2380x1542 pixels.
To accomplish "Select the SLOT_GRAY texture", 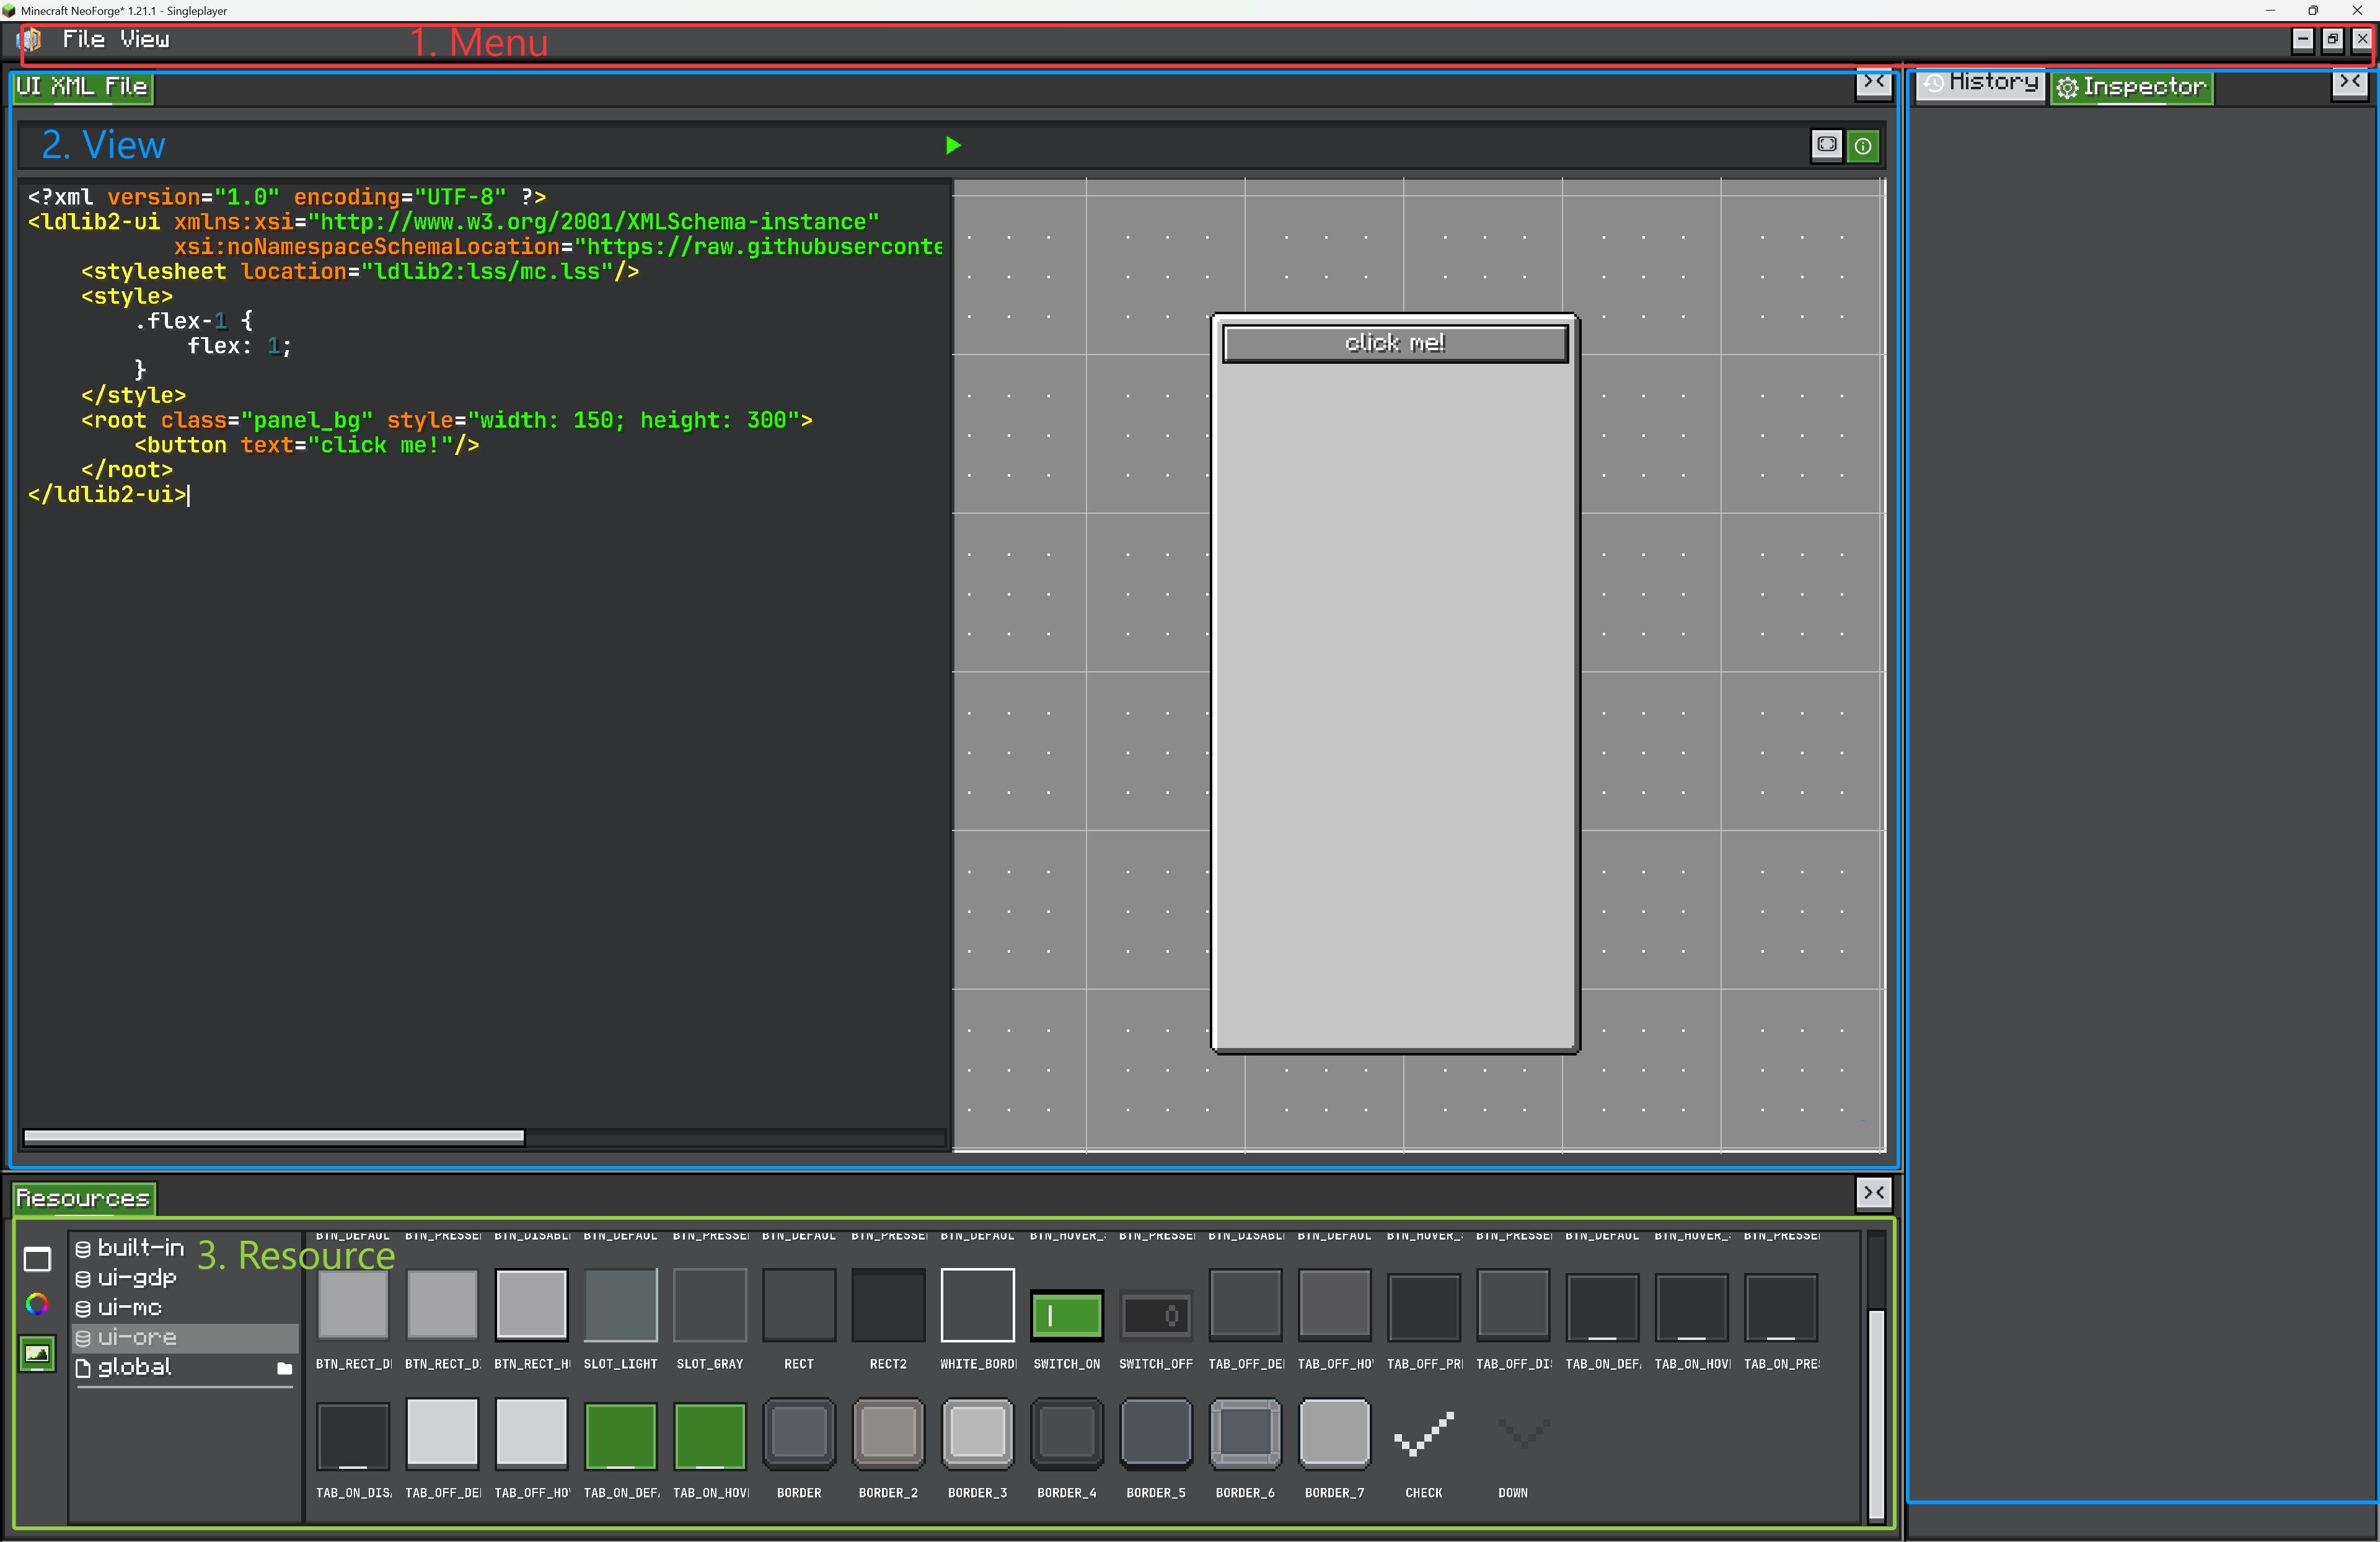I will tap(709, 1305).
